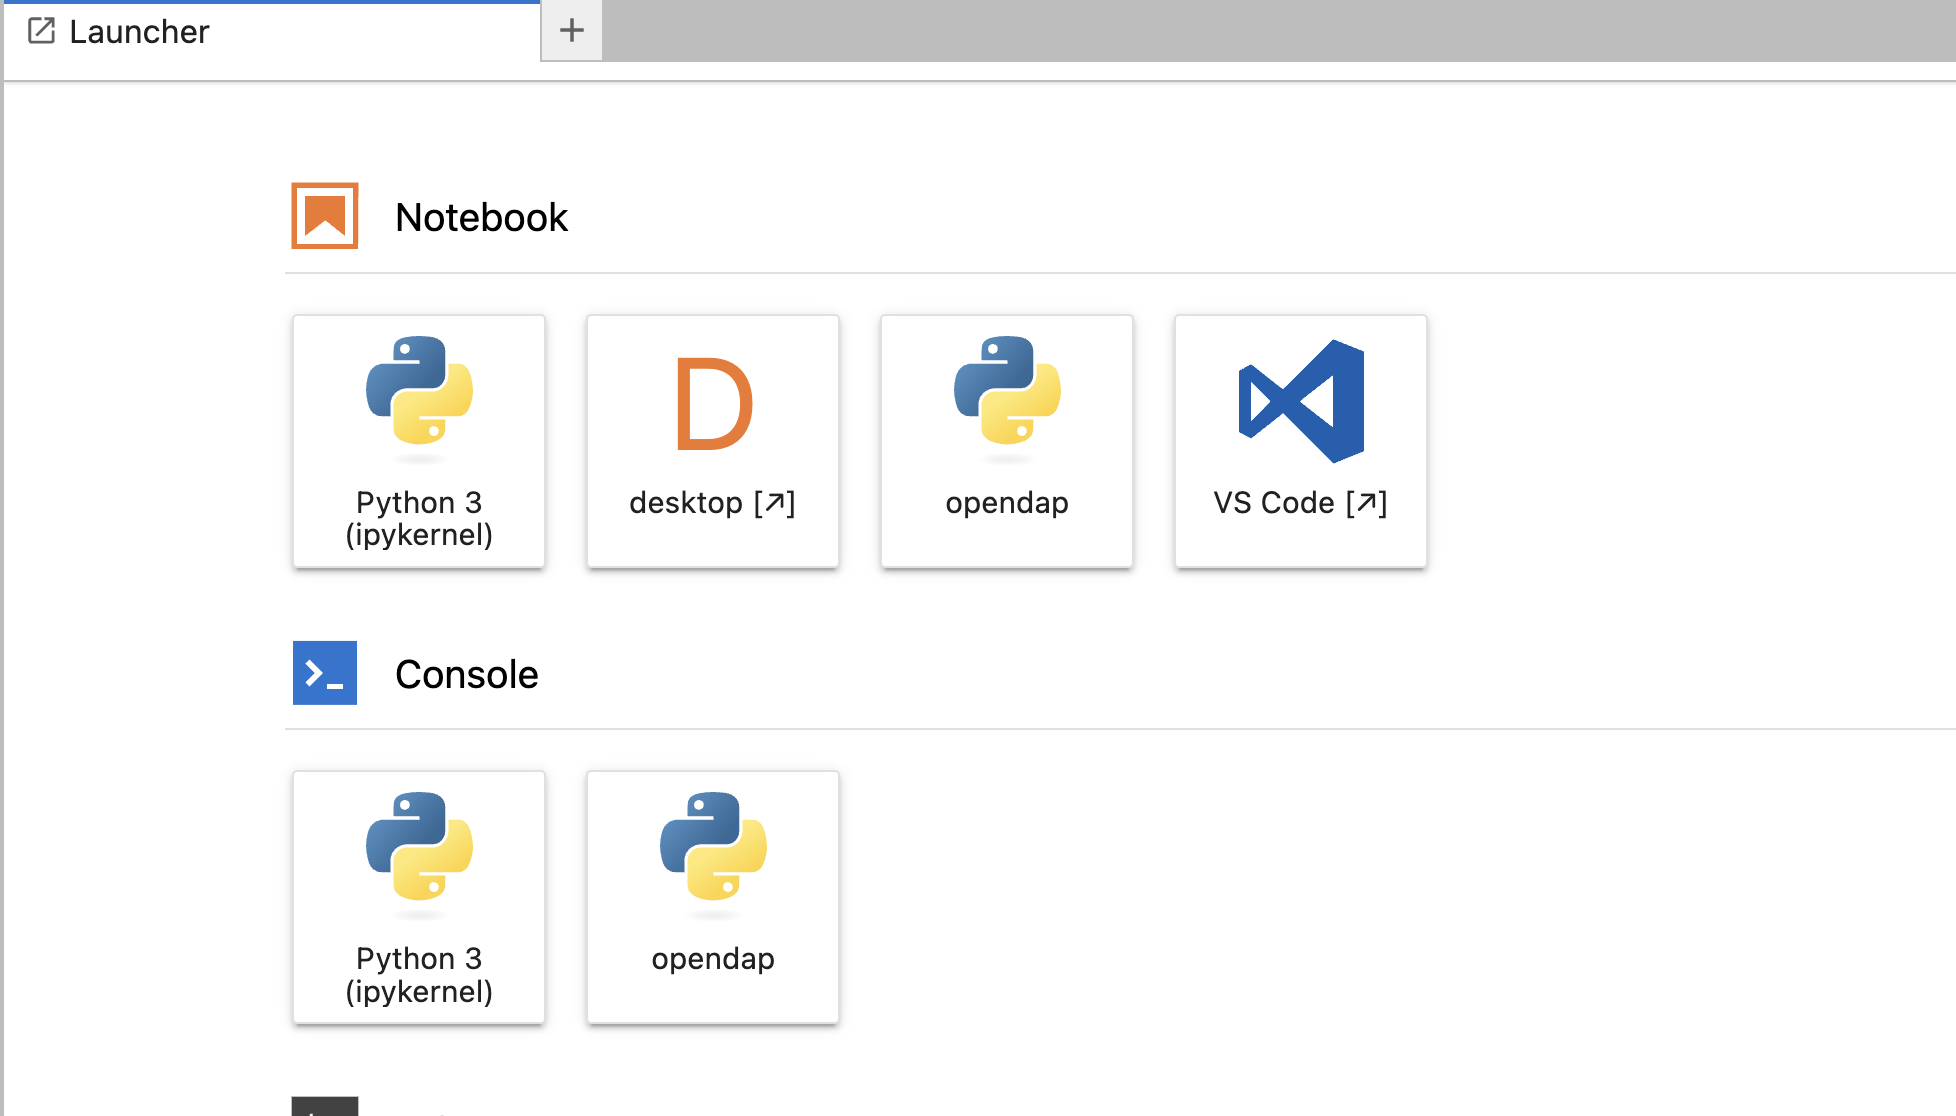Image resolution: width=1956 pixels, height=1116 pixels.
Task: Click the Notebook section heading
Action: point(481,218)
